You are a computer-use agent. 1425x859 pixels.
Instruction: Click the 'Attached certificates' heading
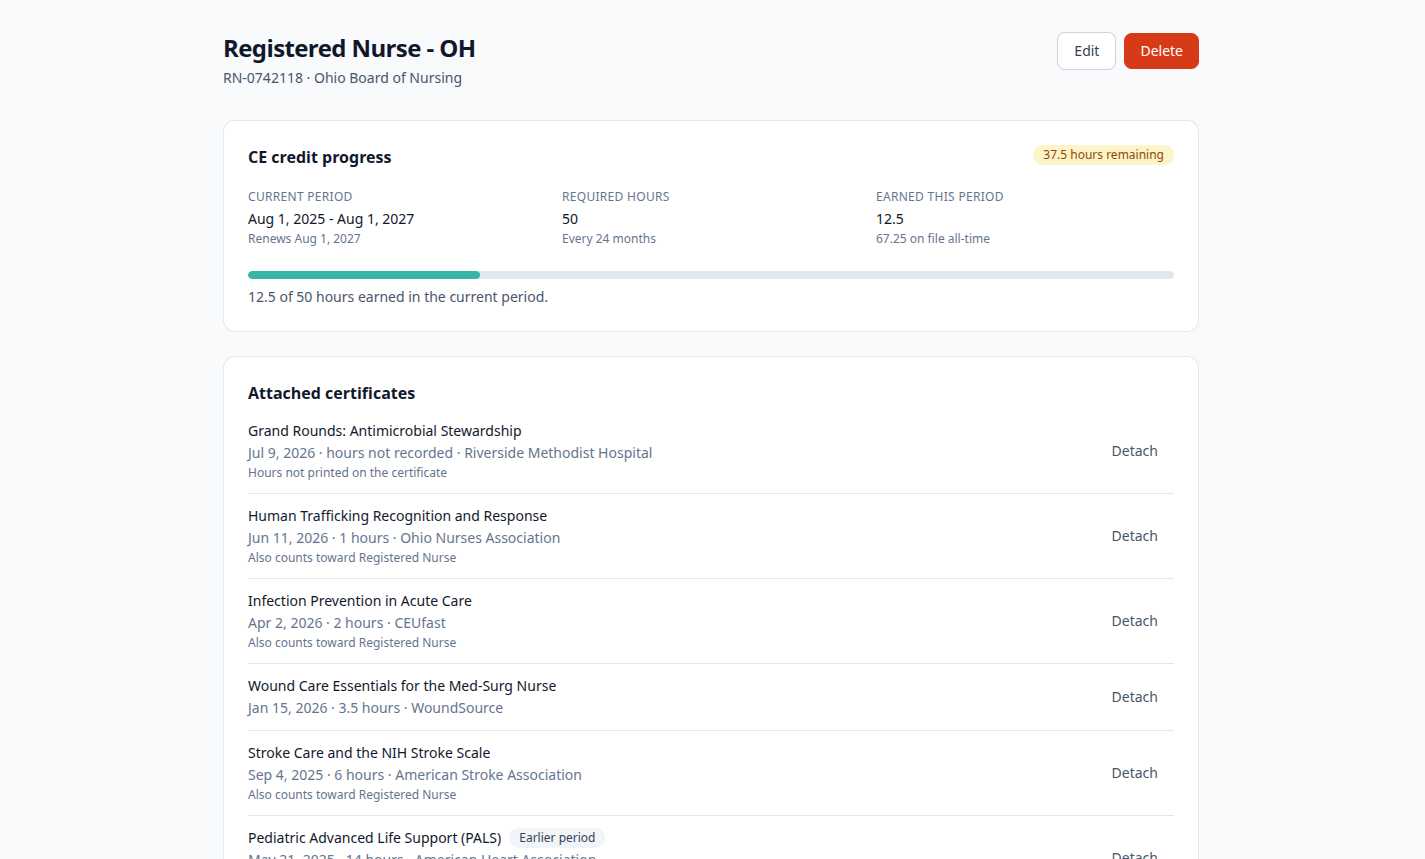click(331, 393)
